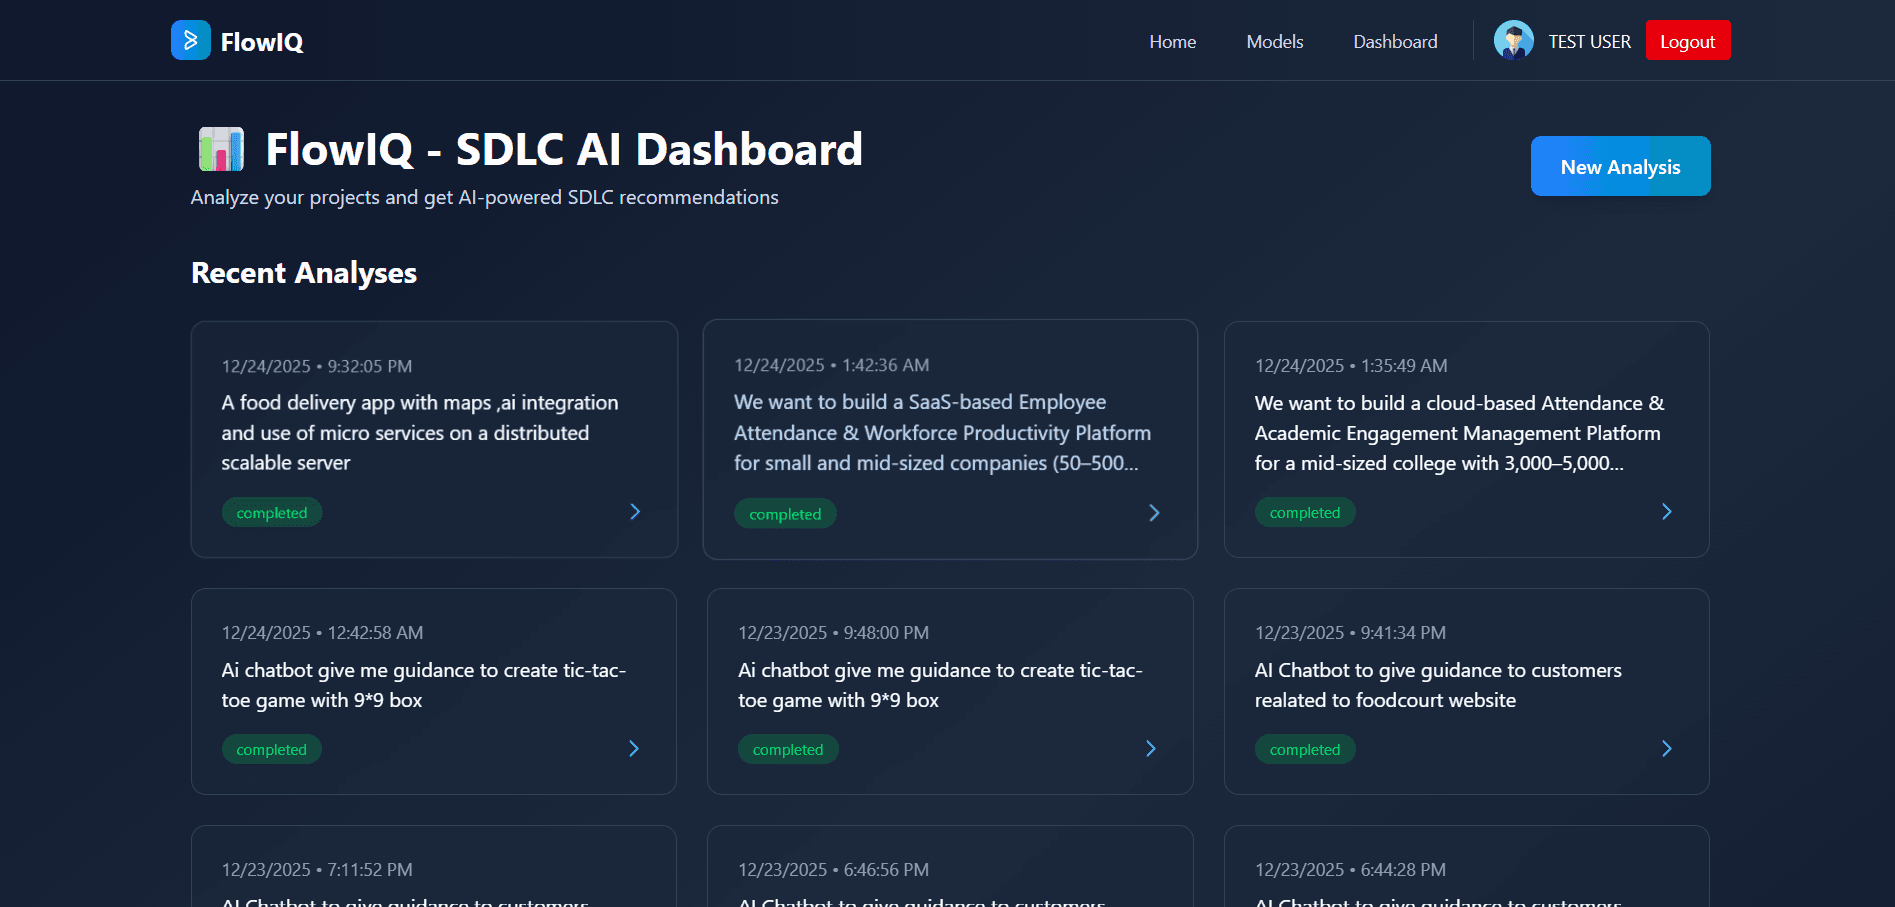Open the card dated 12/23/2025 6:46:56 PM
The height and width of the screenshot is (907, 1895).
point(950,866)
